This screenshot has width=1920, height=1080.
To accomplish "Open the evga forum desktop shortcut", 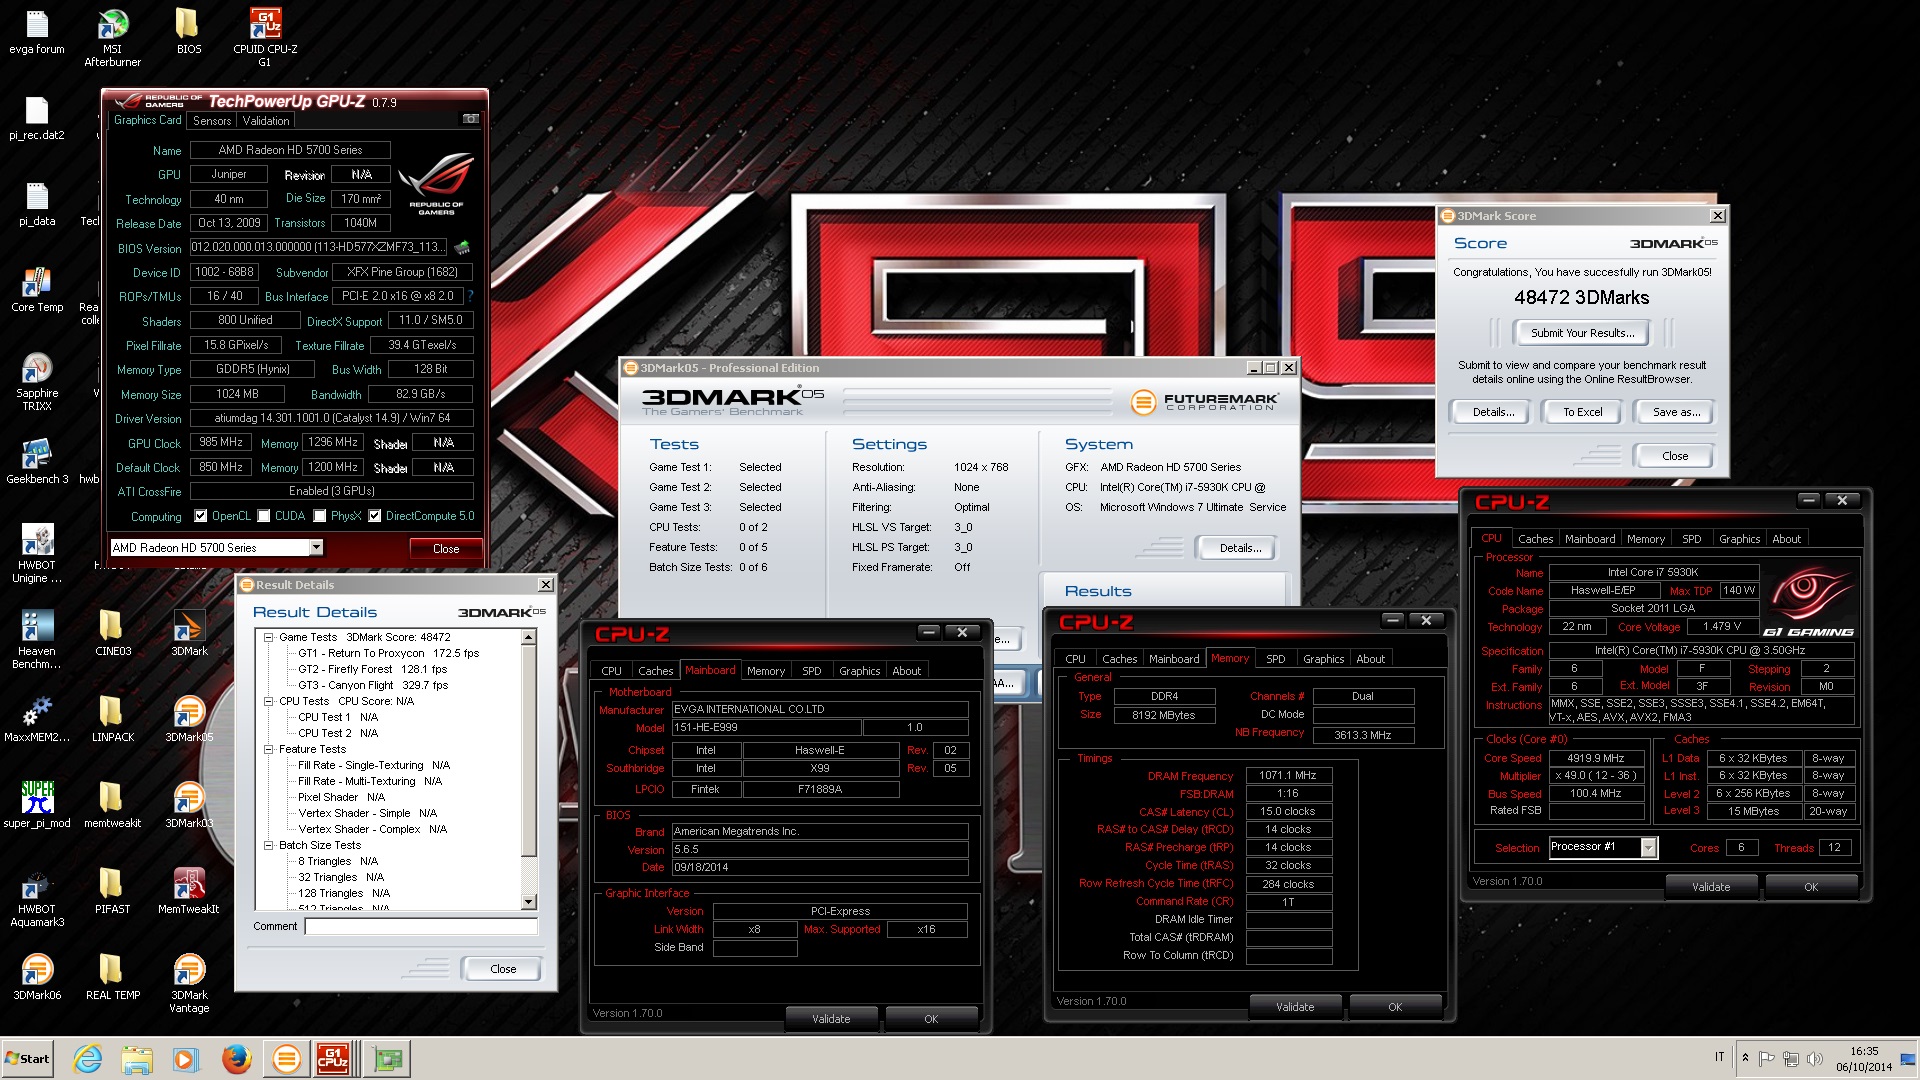I will [x=37, y=32].
